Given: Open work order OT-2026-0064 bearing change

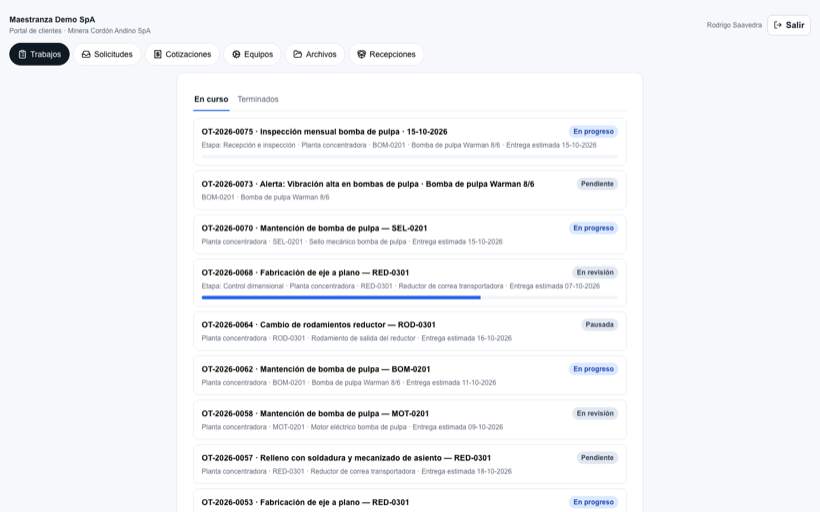Looking at the screenshot, I should tap(318, 325).
